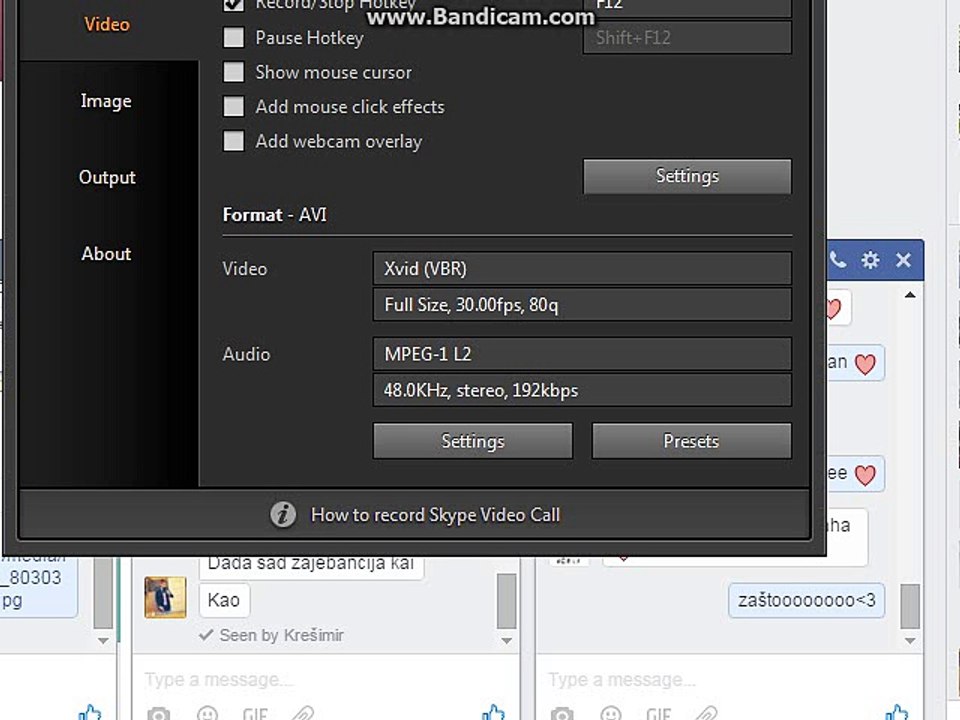The width and height of the screenshot is (960, 720).
Task: Switch to the Image tab
Action: (106, 101)
